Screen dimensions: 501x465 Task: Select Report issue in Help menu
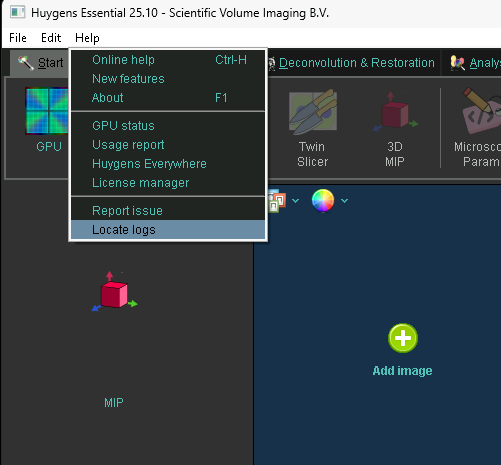168,211
